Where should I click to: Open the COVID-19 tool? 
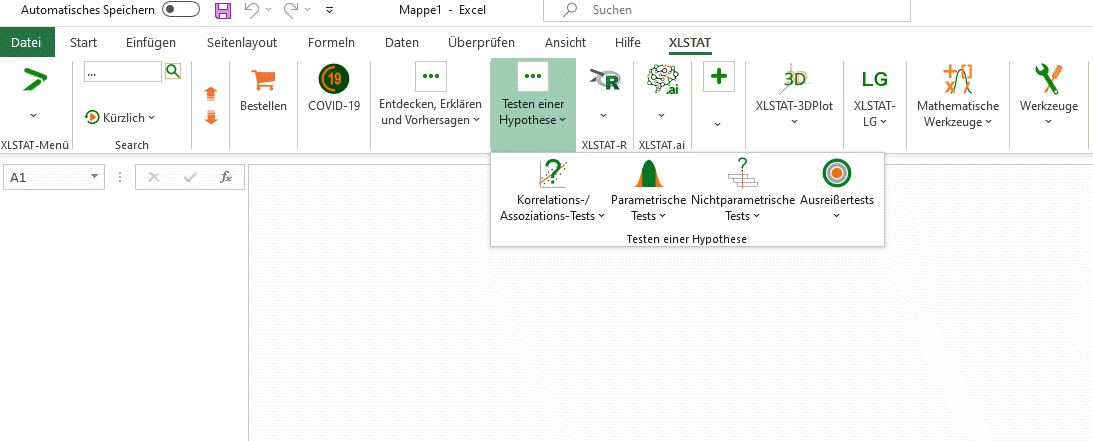(x=335, y=90)
